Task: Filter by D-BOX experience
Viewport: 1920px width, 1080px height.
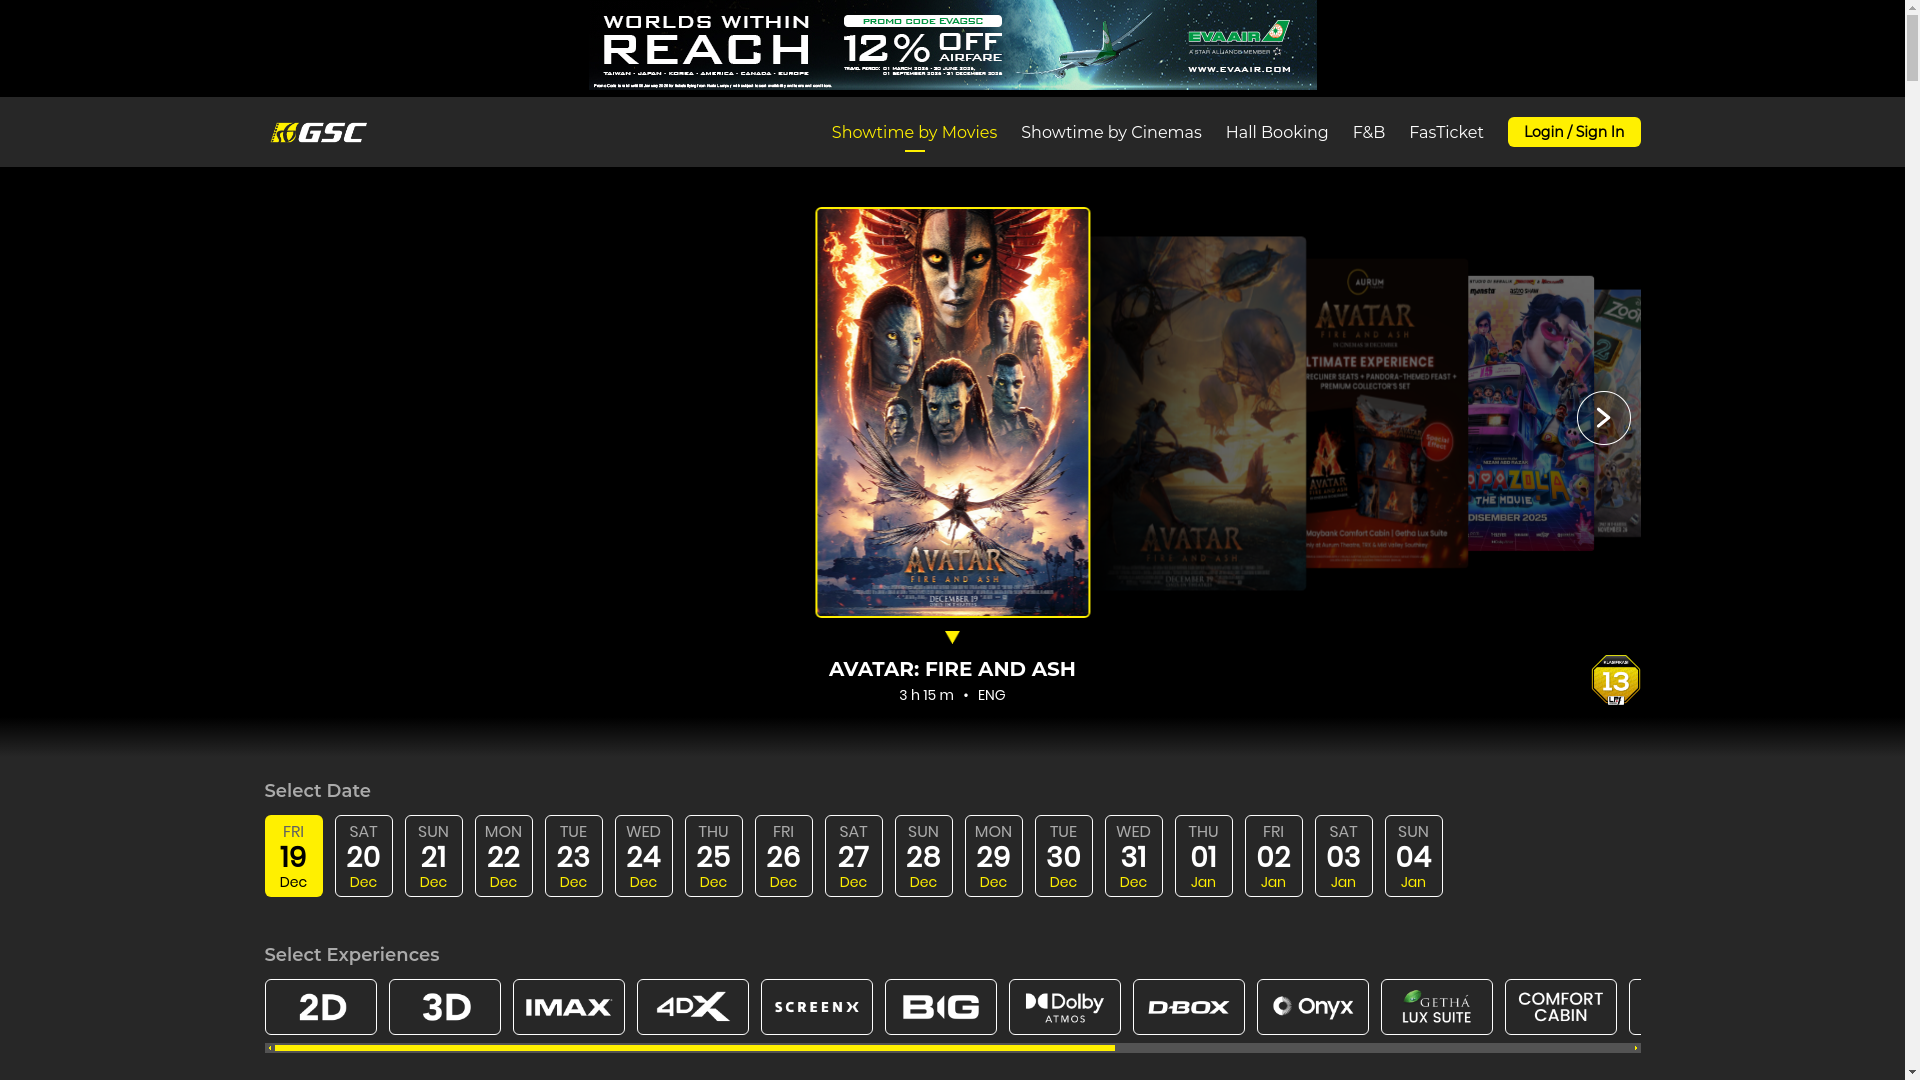Action: 1189,1007
